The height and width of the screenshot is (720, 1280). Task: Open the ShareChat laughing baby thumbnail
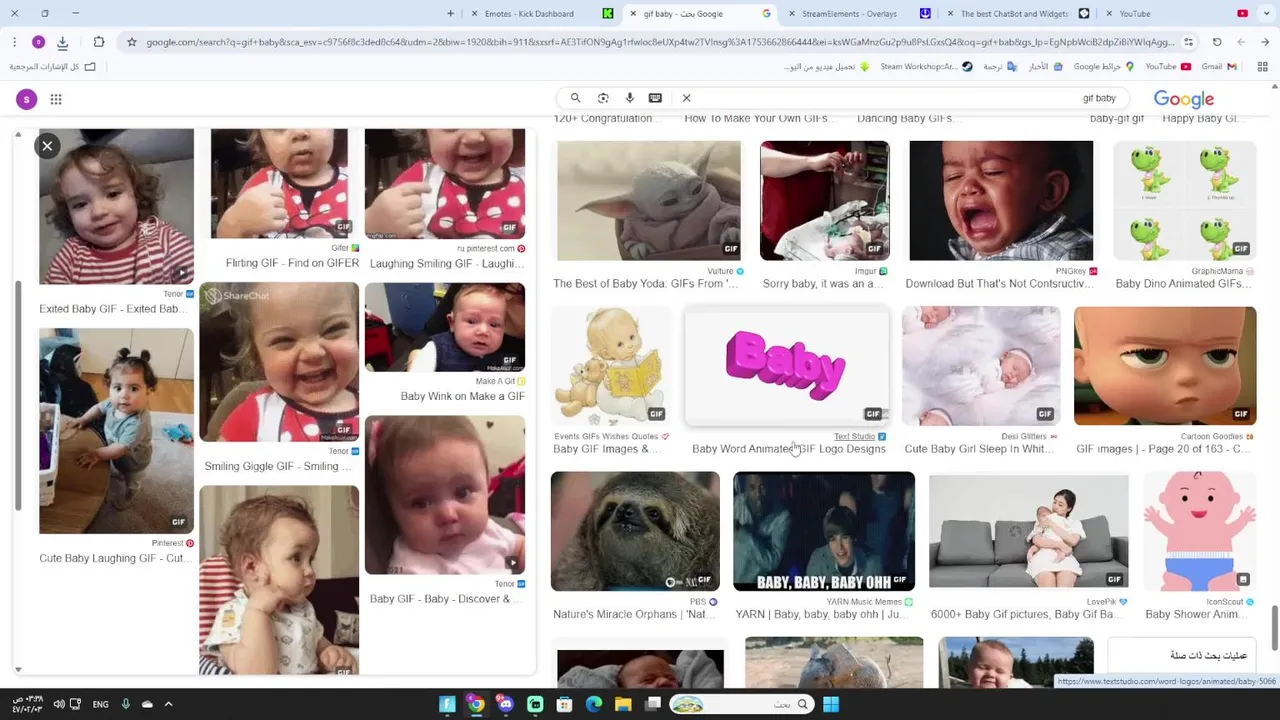[279, 362]
